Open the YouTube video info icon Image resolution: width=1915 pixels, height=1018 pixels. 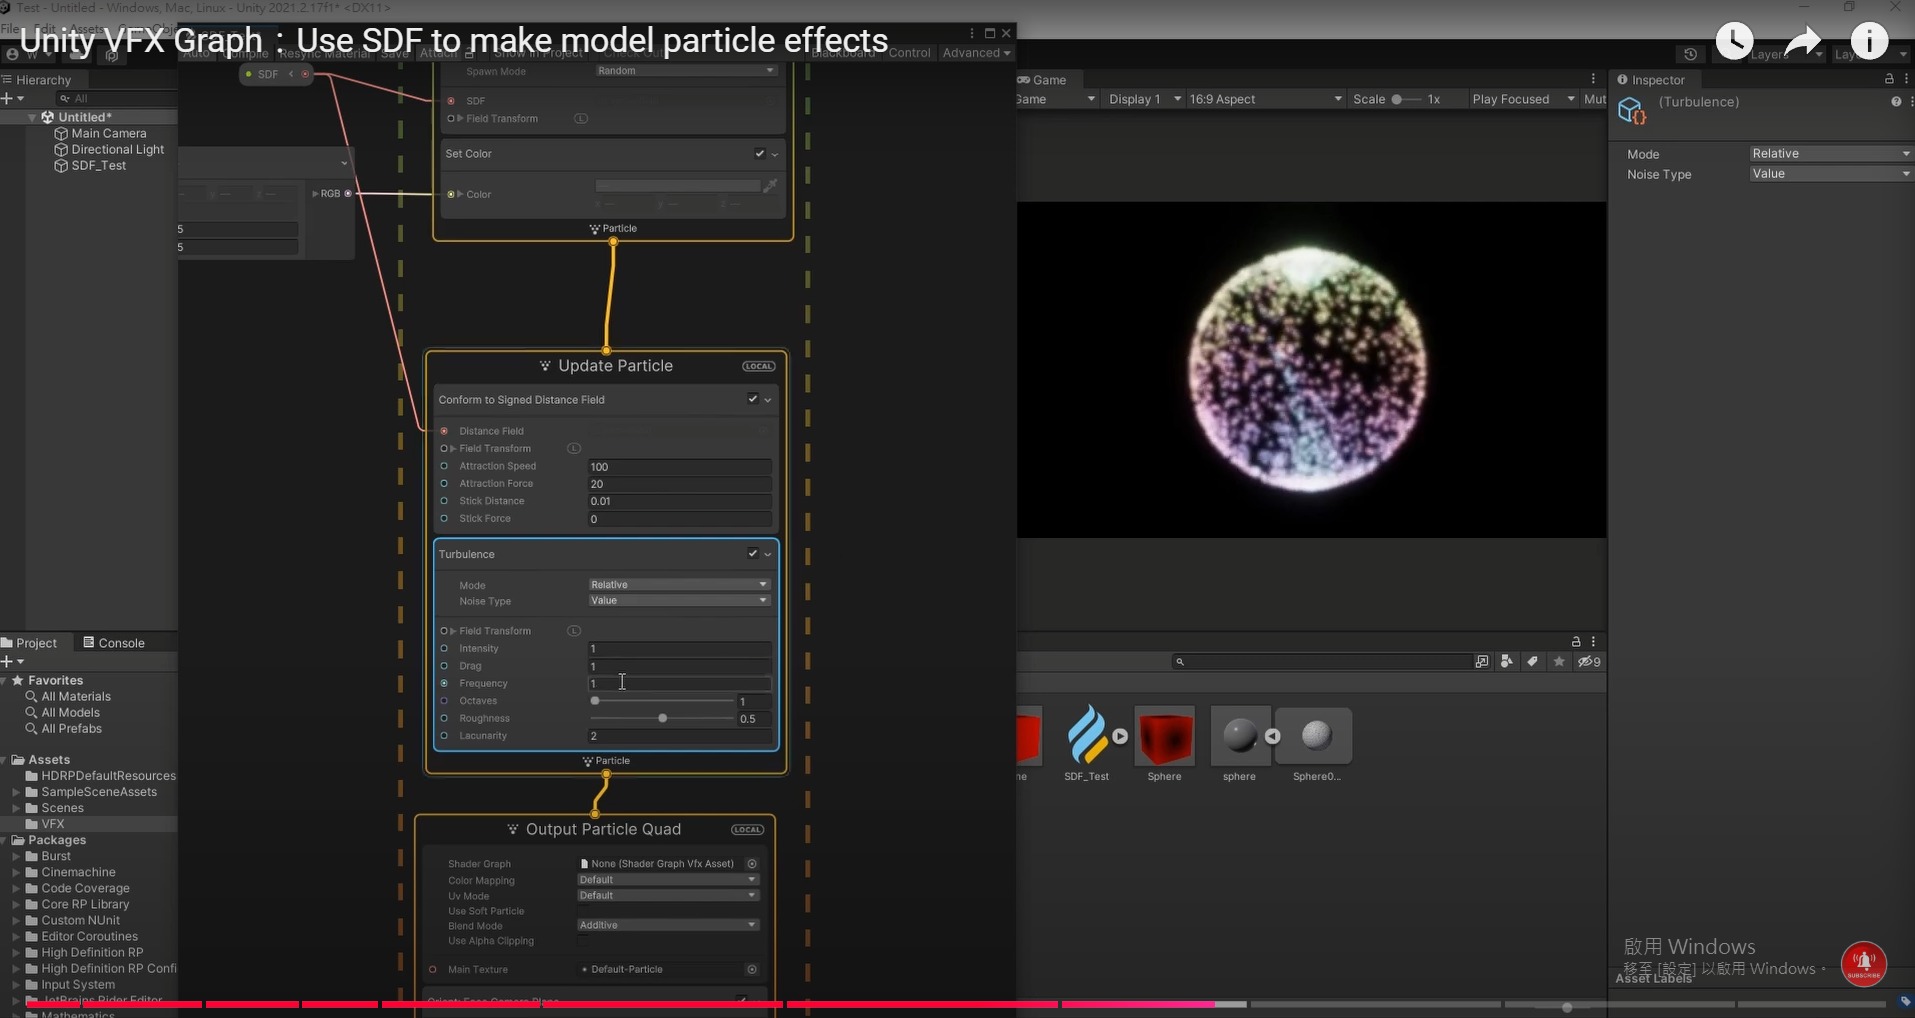(1869, 41)
